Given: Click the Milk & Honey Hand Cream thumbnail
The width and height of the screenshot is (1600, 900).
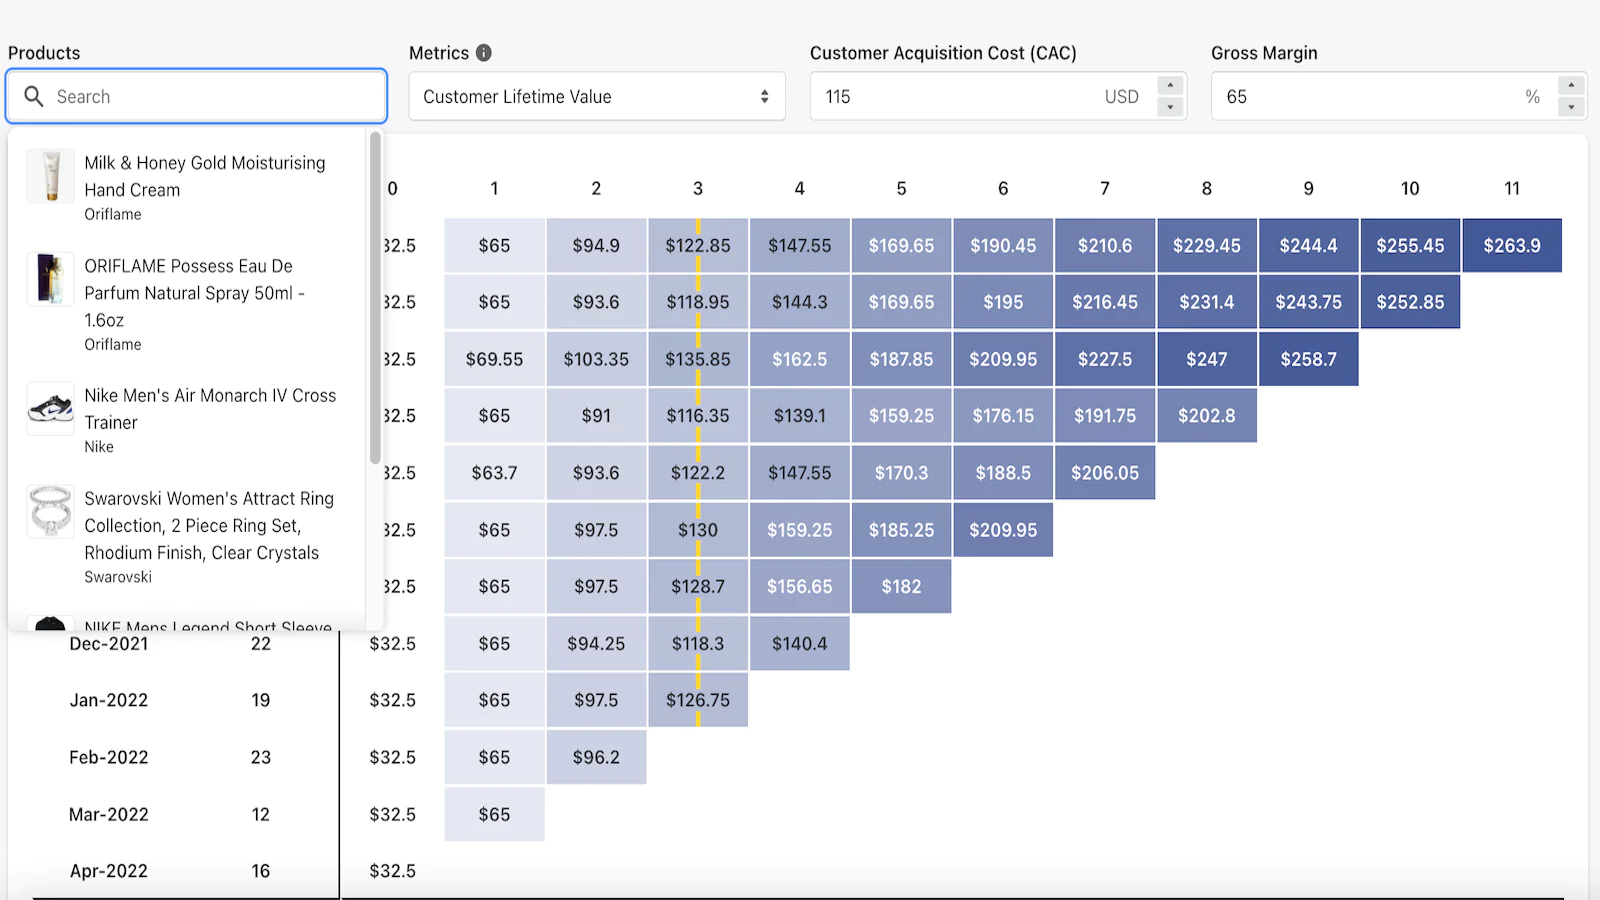Looking at the screenshot, I should pos(50,176).
